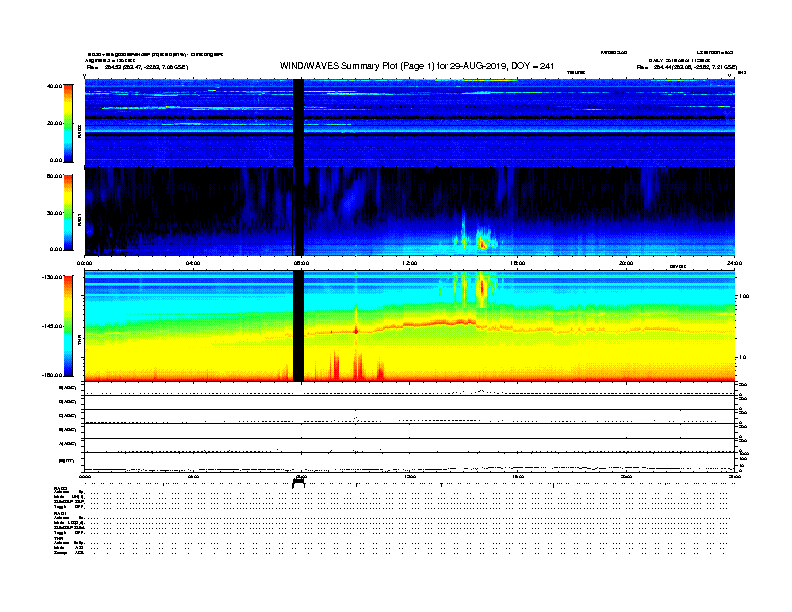The width and height of the screenshot is (792, 612).
Task: Click the 00:00 tick label under RAD1 panel
Action: coord(84,263)
